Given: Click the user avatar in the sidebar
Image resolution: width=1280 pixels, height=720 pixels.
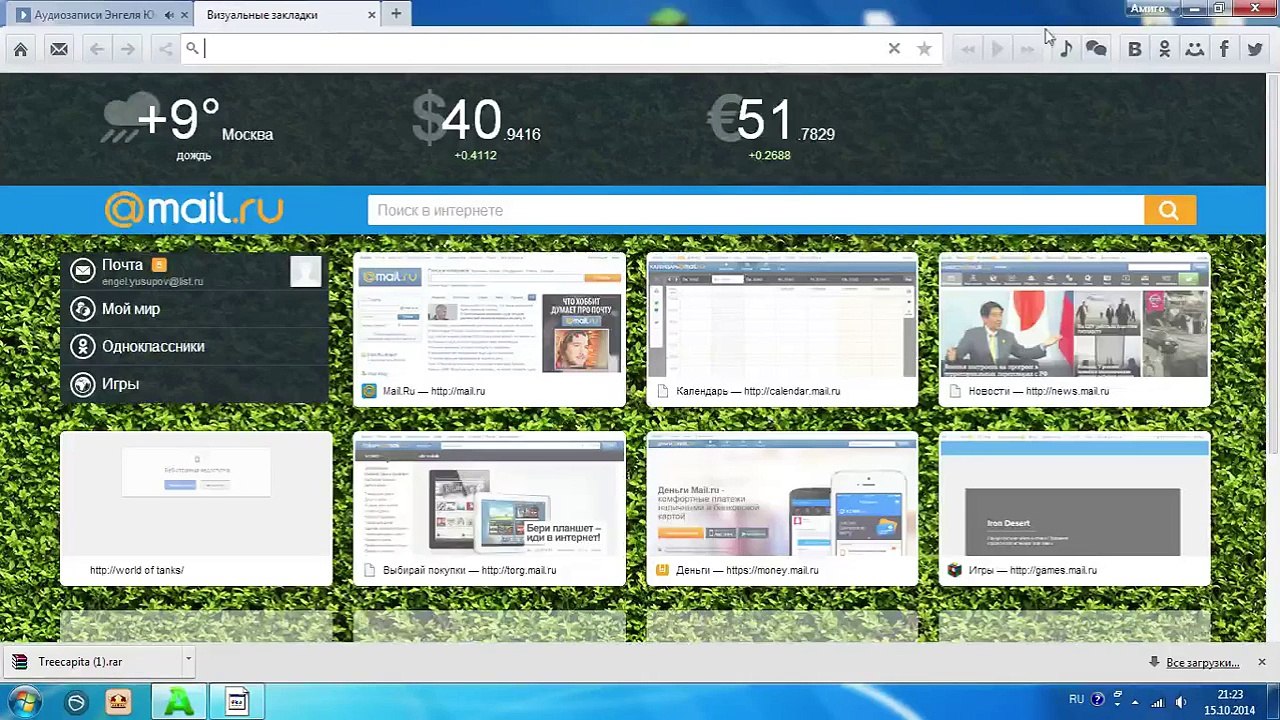Looking at the screenshot, I should click(306, 271).
